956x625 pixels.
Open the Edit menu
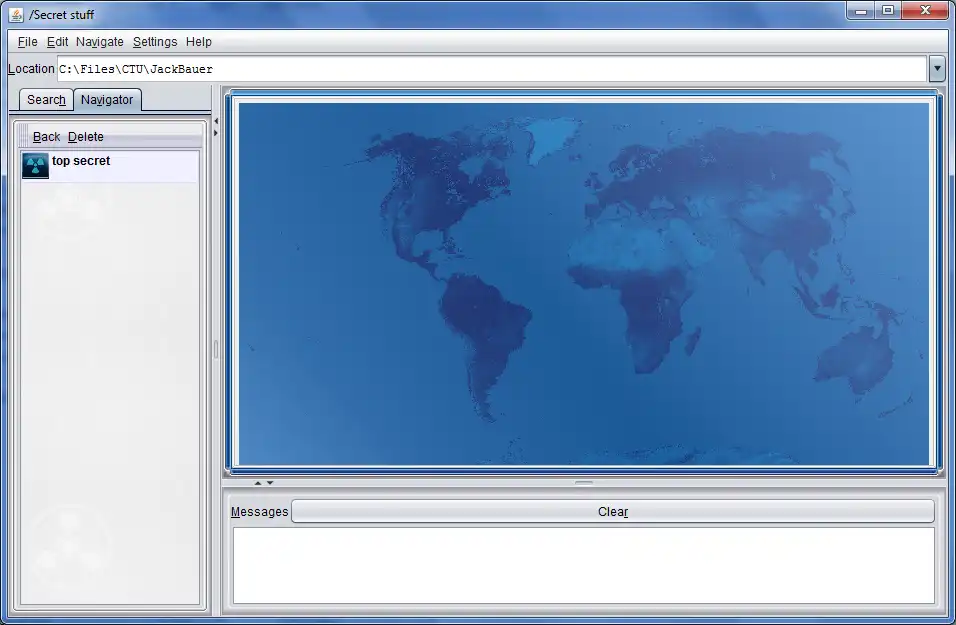click(x=57, y=42)
